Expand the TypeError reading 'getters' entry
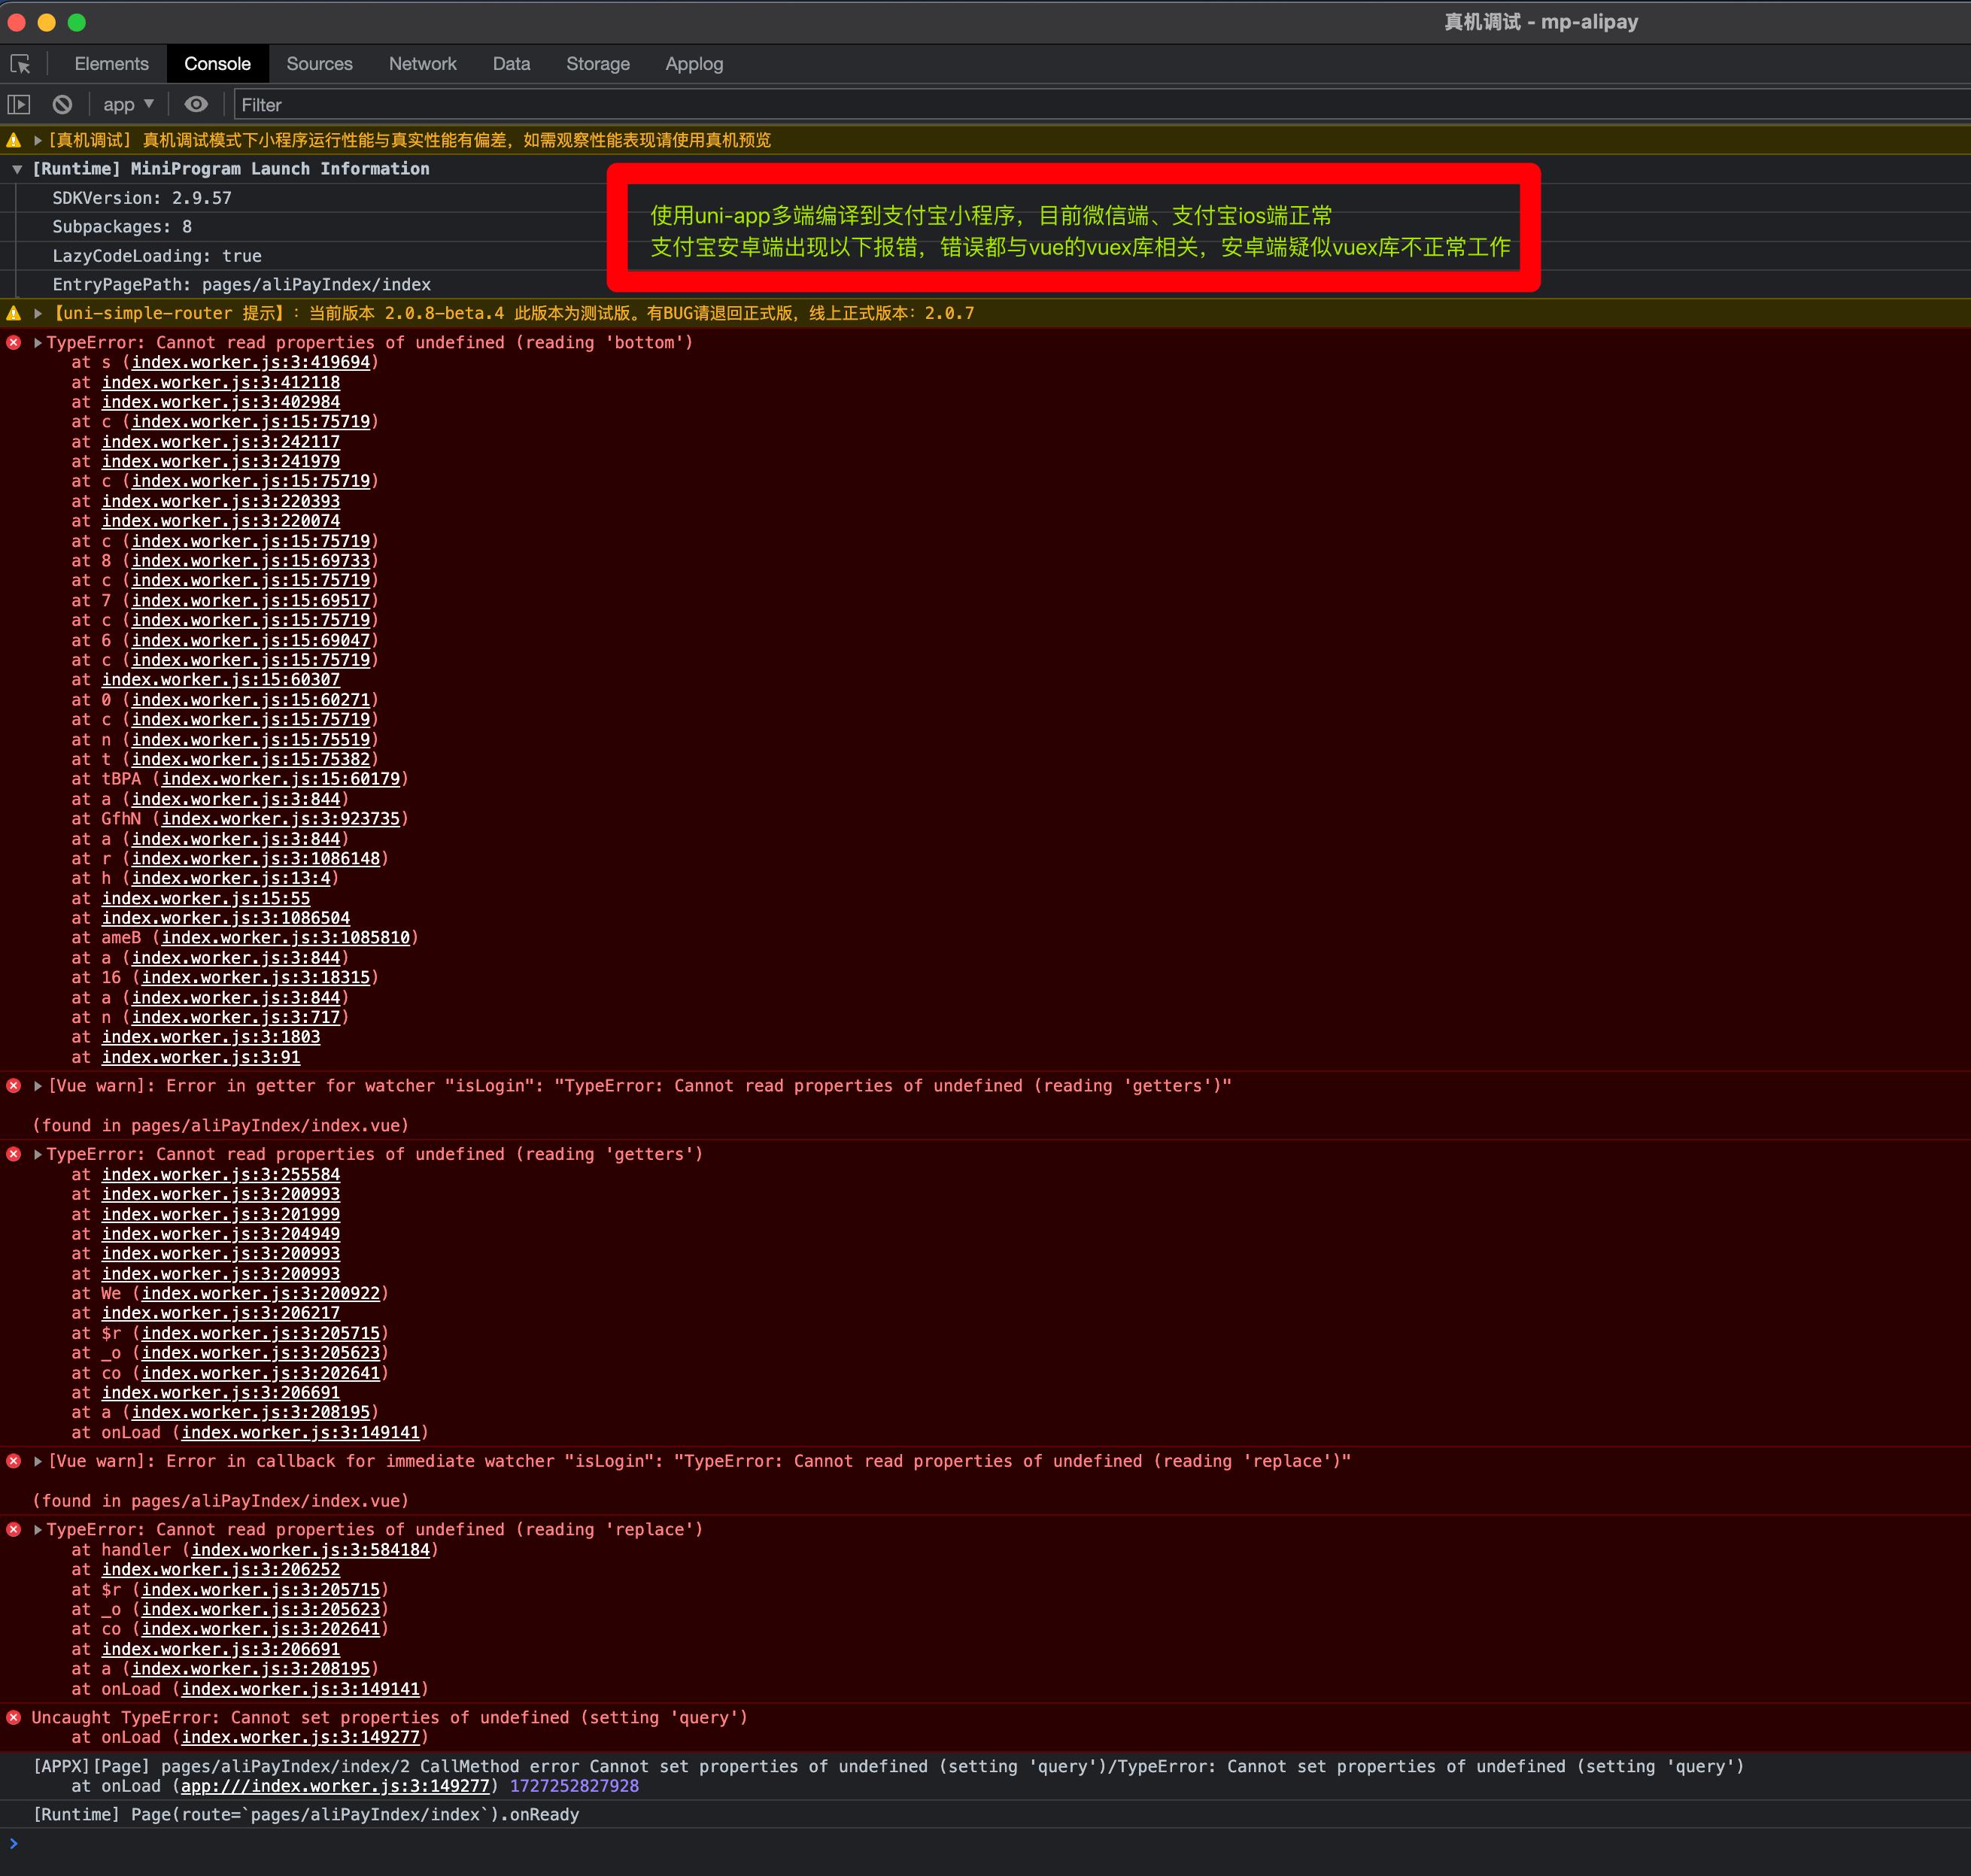The width and height of the screenshot is (1971, 1876). click(38, 1154)
